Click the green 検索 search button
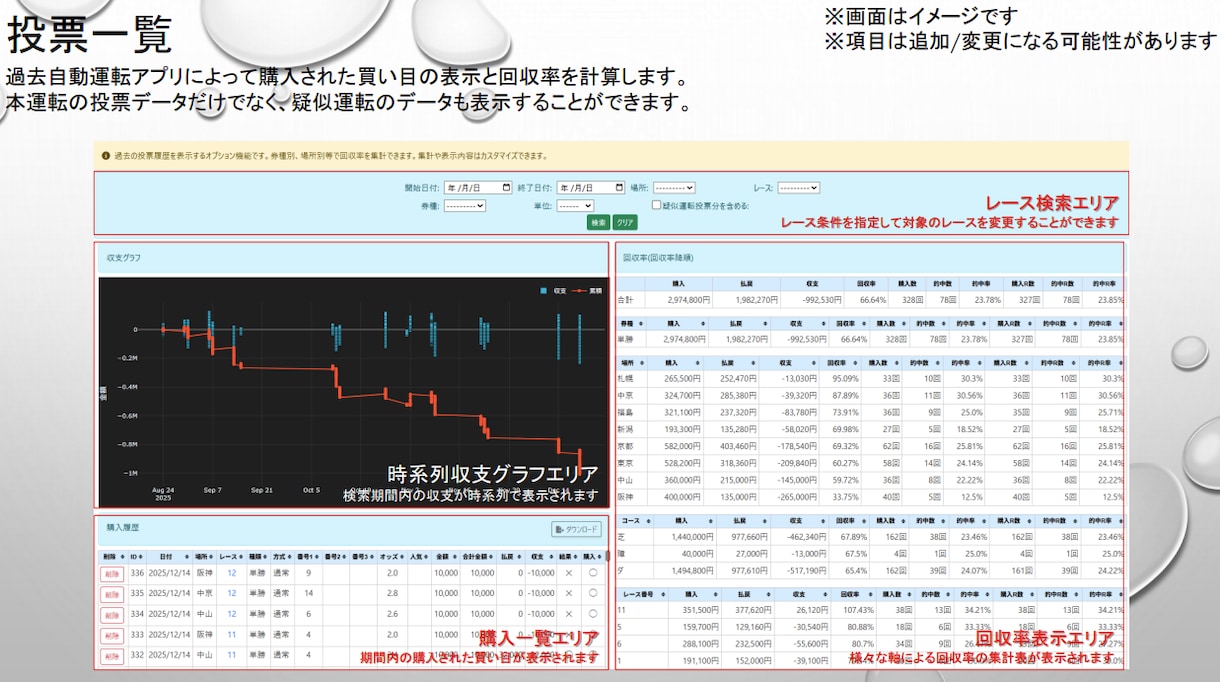This screenshot has height=682, width=1220. [x=598, y=222]
